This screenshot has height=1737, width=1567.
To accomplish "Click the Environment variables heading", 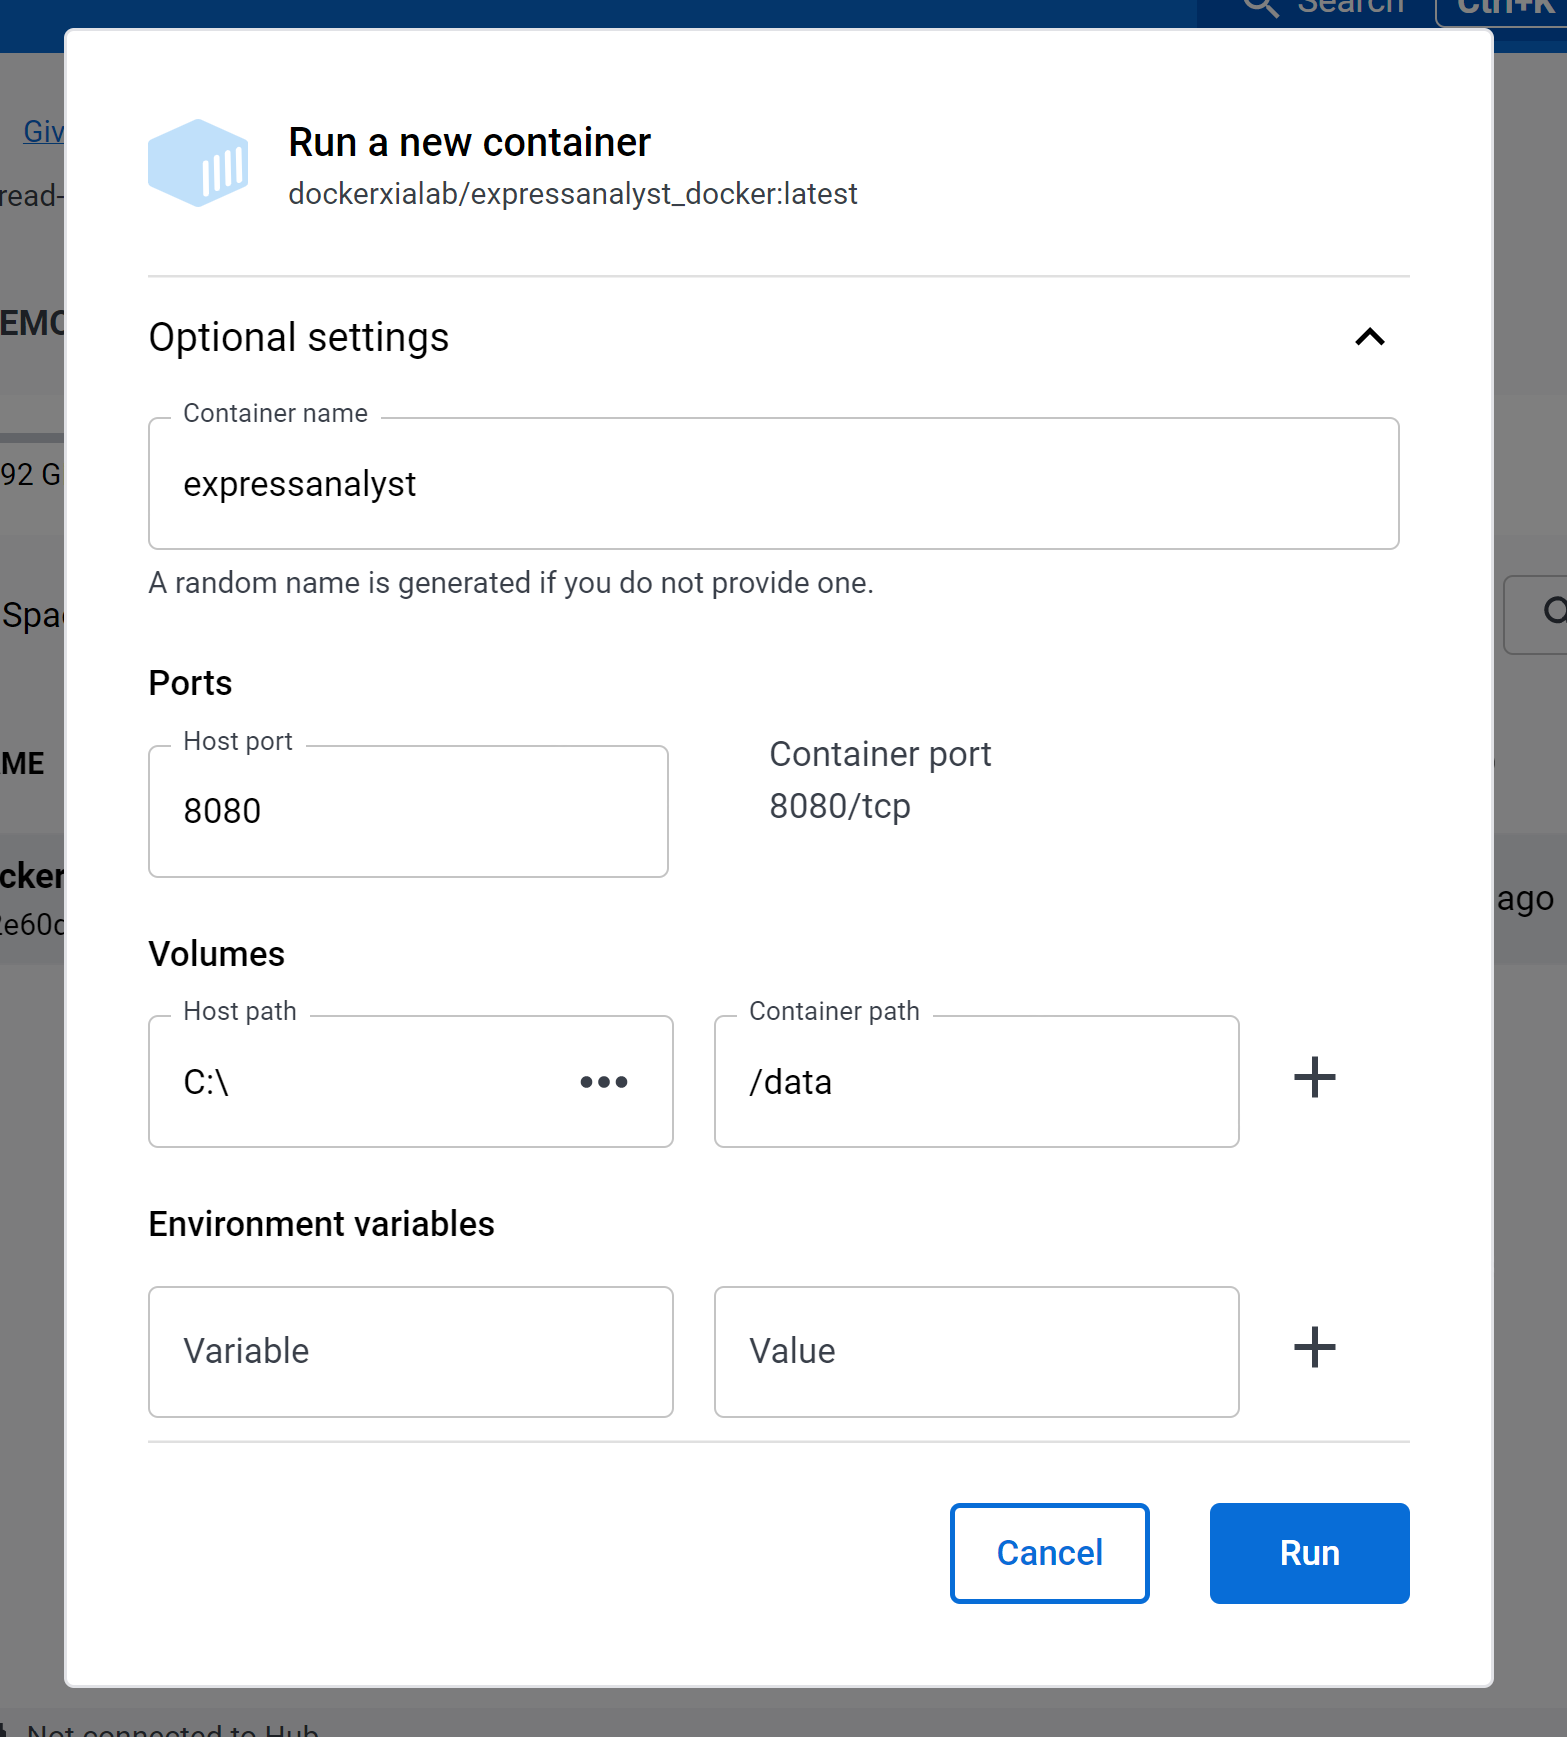I will pos(322,1224).
